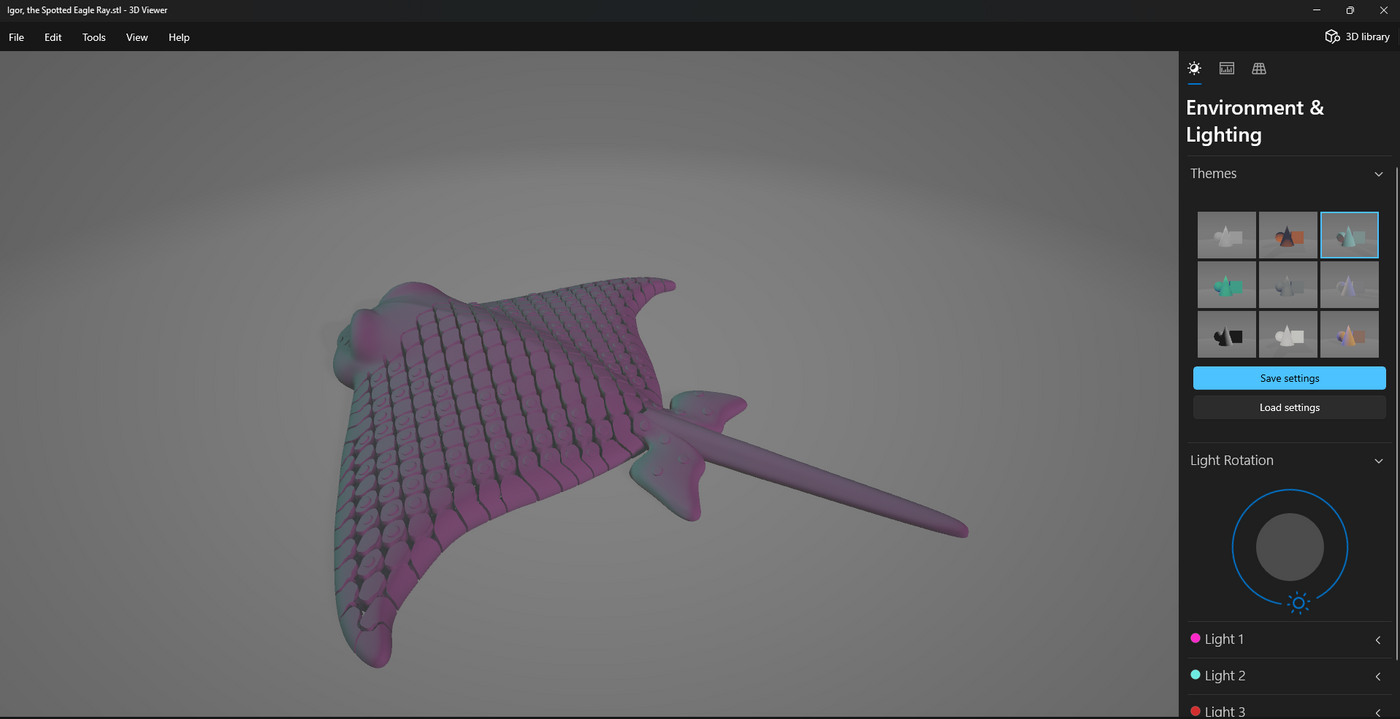Click the teal Light 2 color swatch
The width and height of the screenshot is (1400, 719).
point(1194,675)
